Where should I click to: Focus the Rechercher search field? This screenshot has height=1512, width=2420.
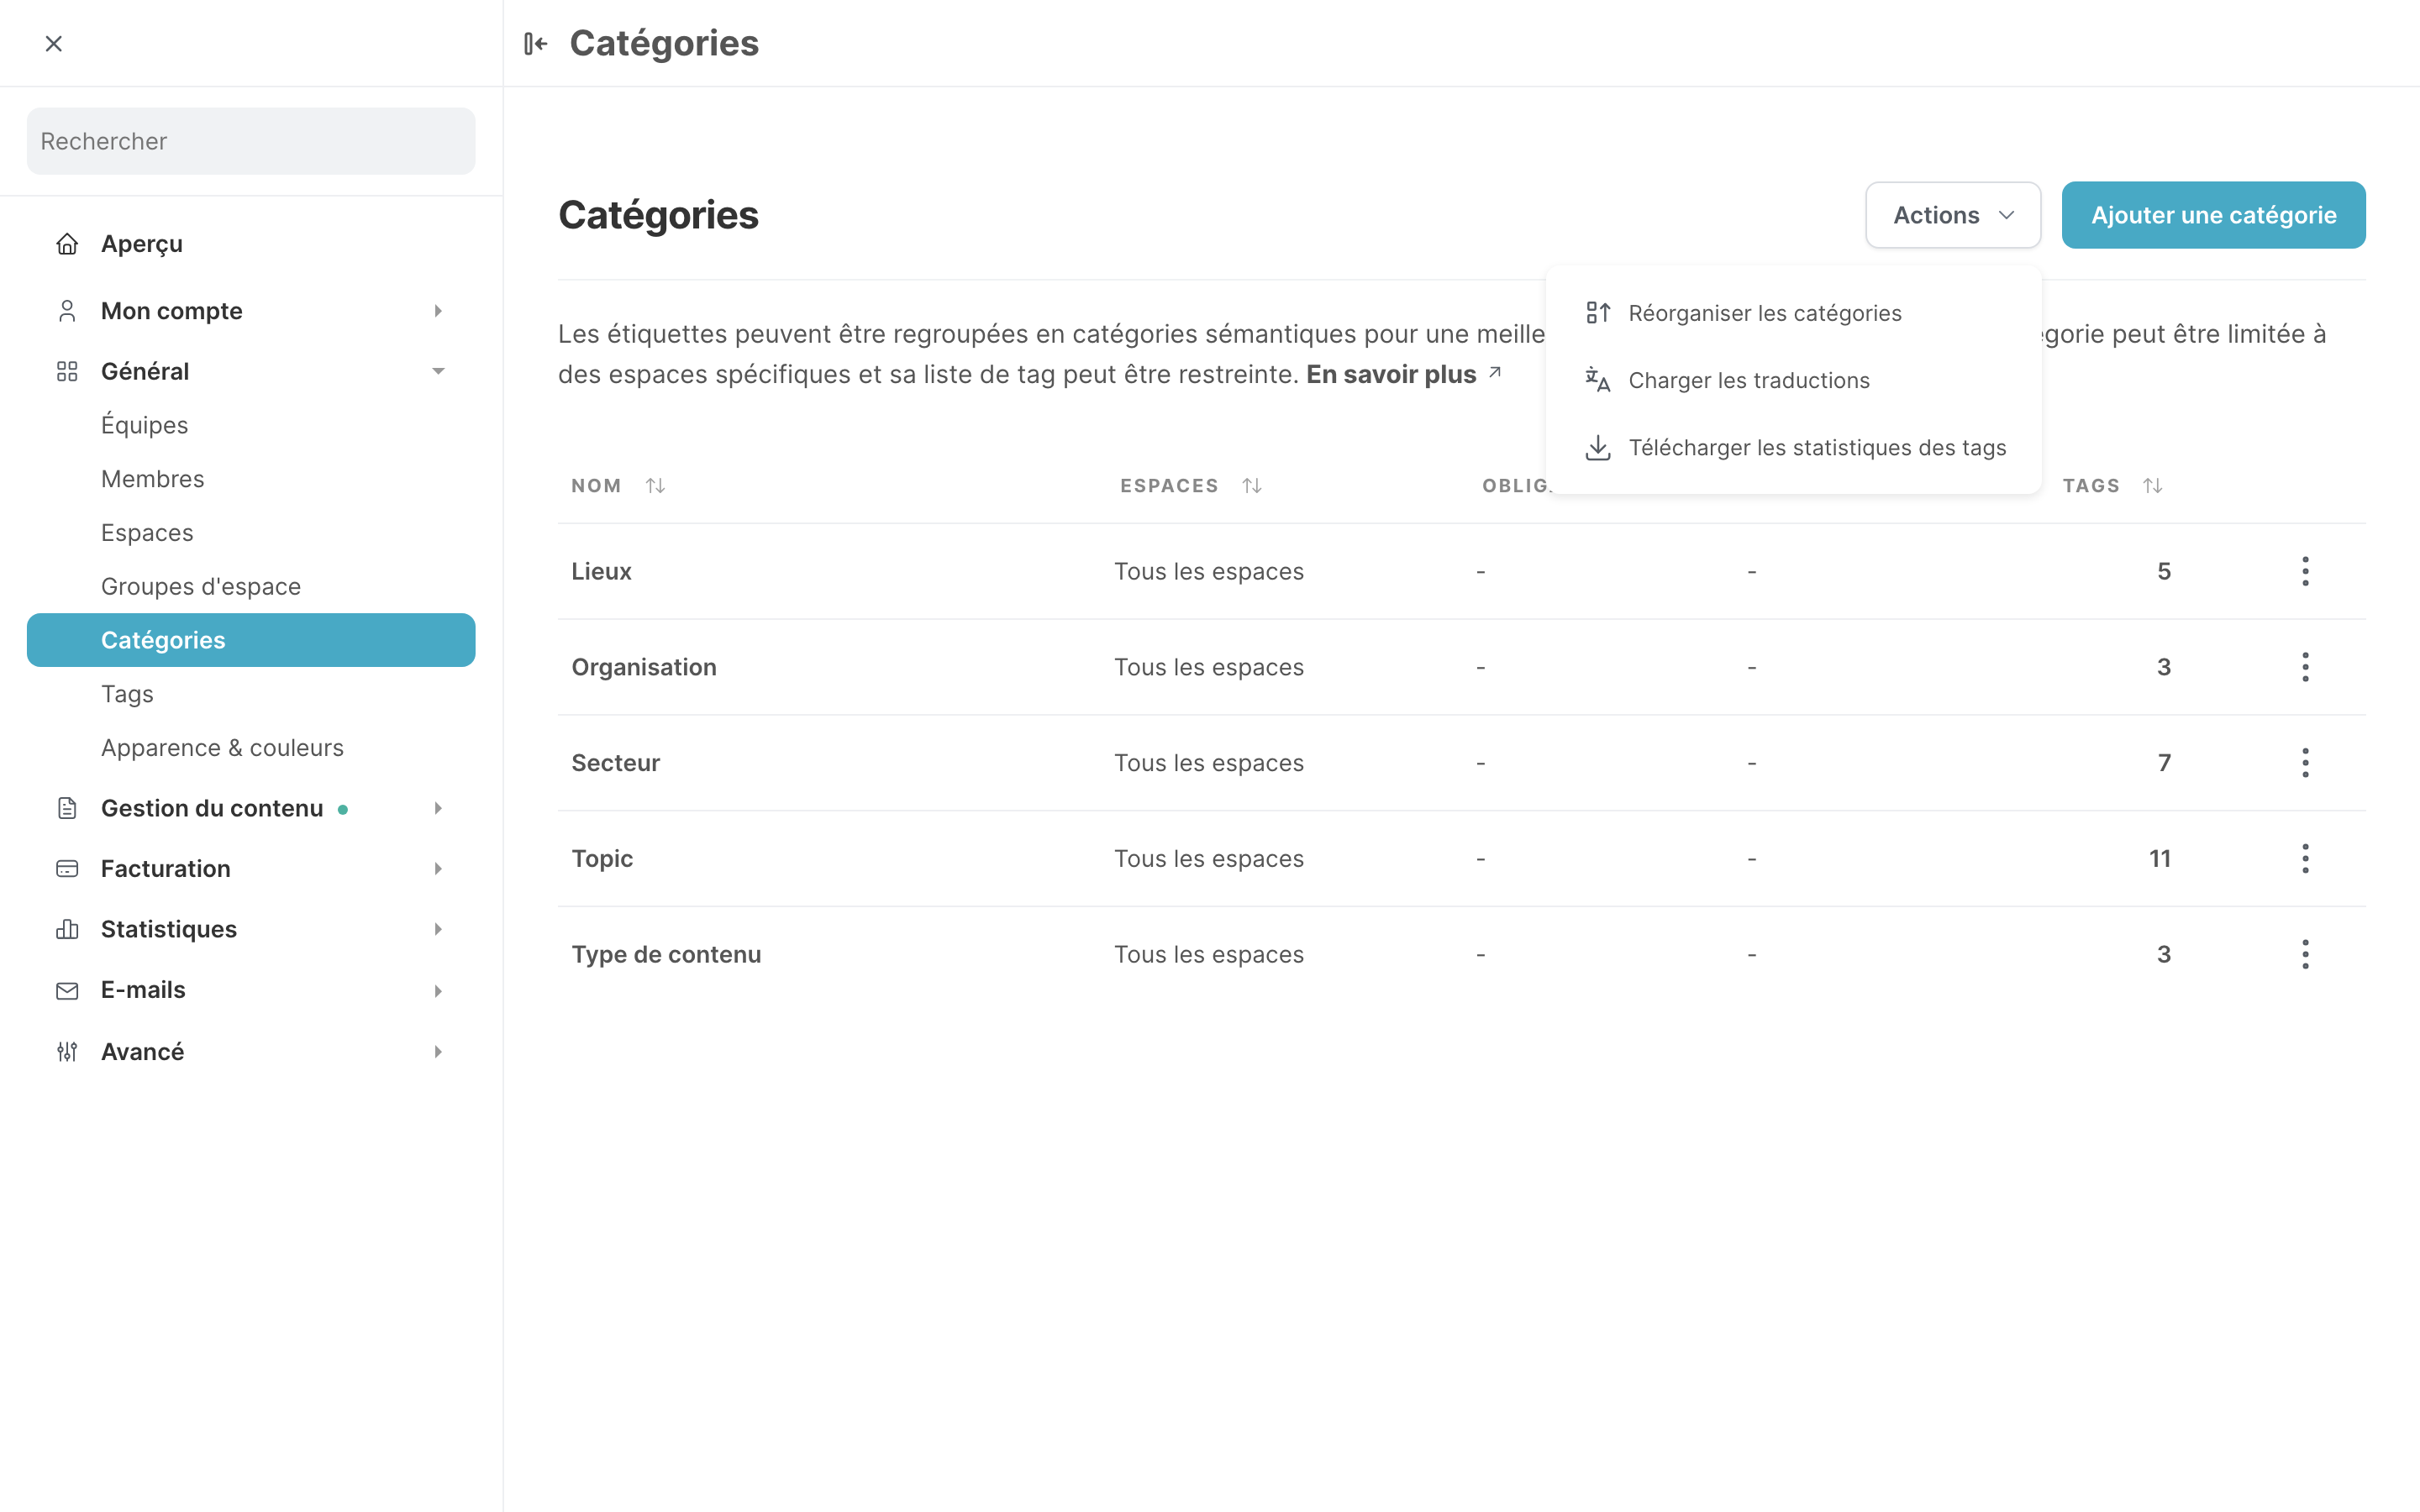[251, 141]
